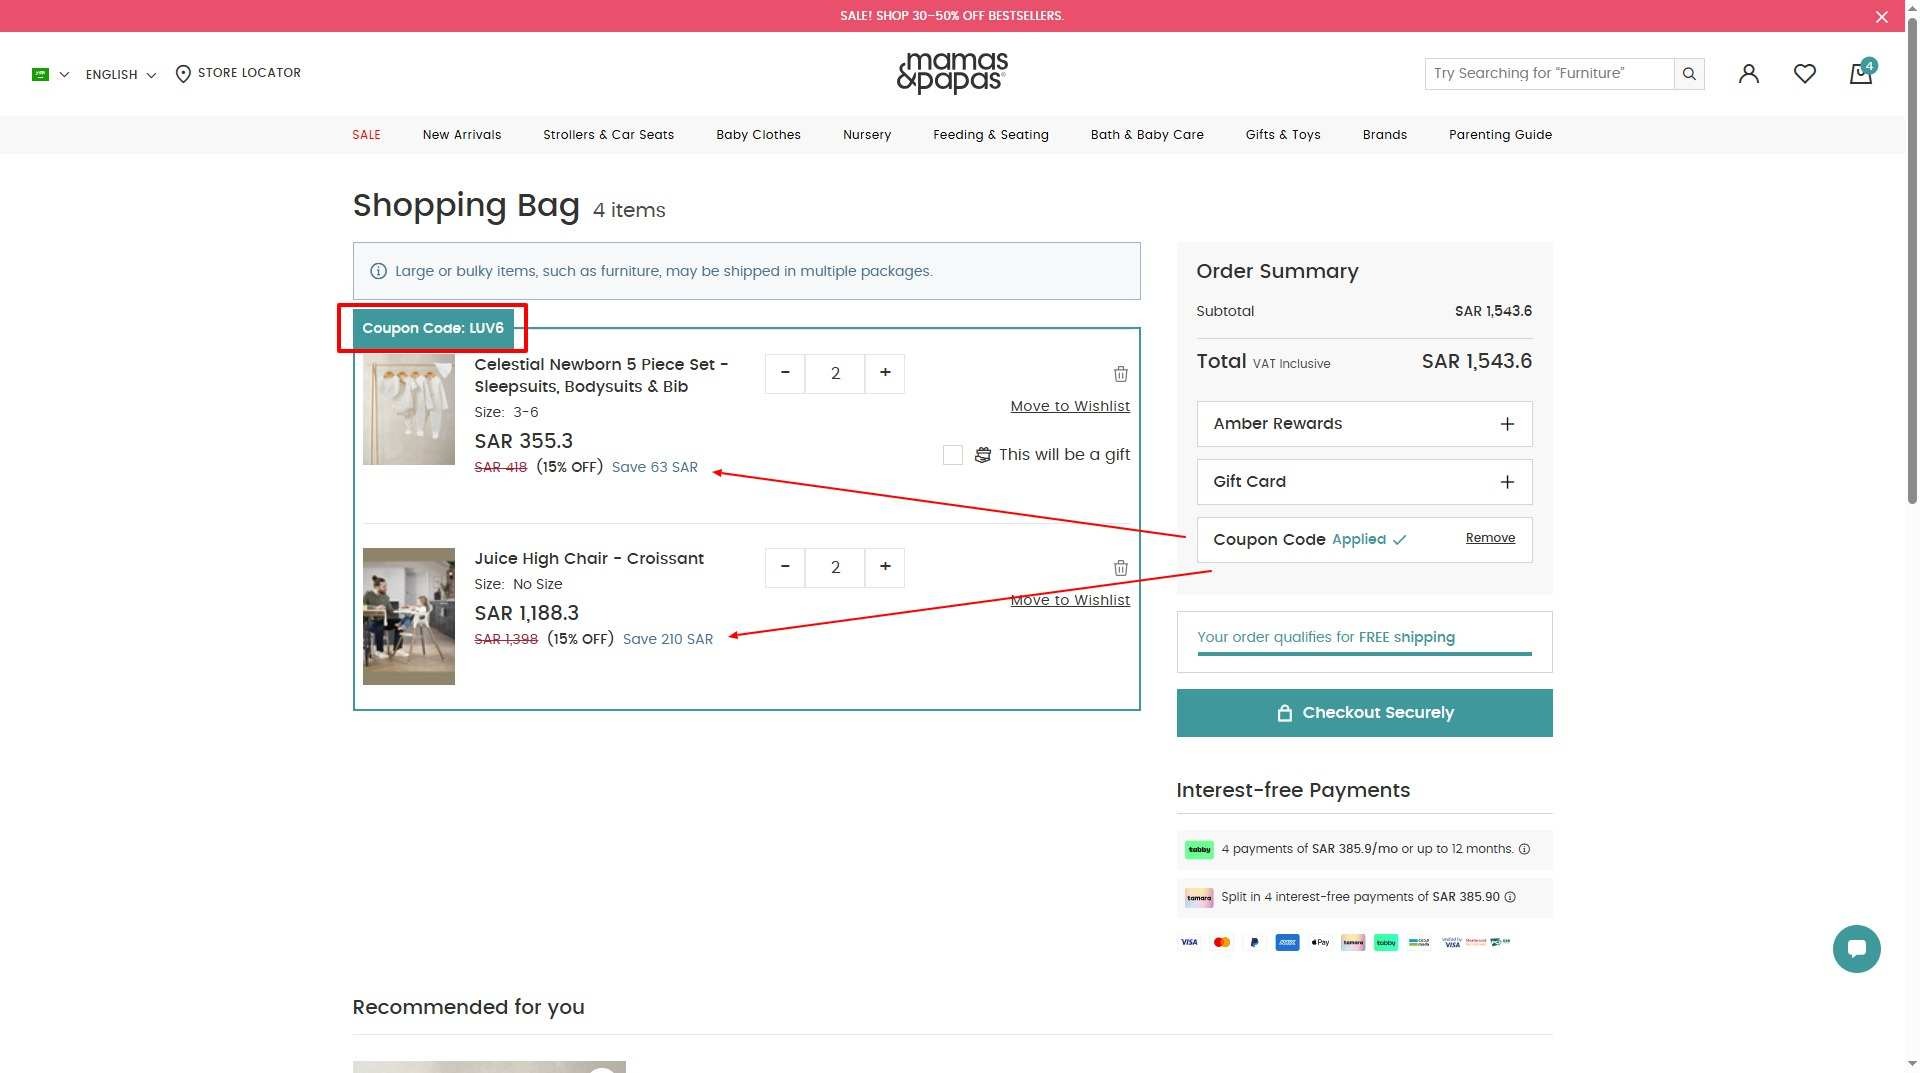
Task: Tick the 'This will be a gift' checkbox
Action: (x=953, y=455)
